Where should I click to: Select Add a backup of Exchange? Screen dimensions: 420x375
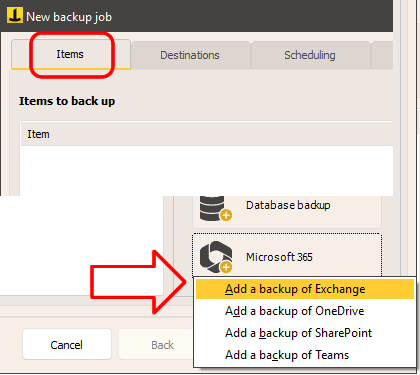point(305,289)
